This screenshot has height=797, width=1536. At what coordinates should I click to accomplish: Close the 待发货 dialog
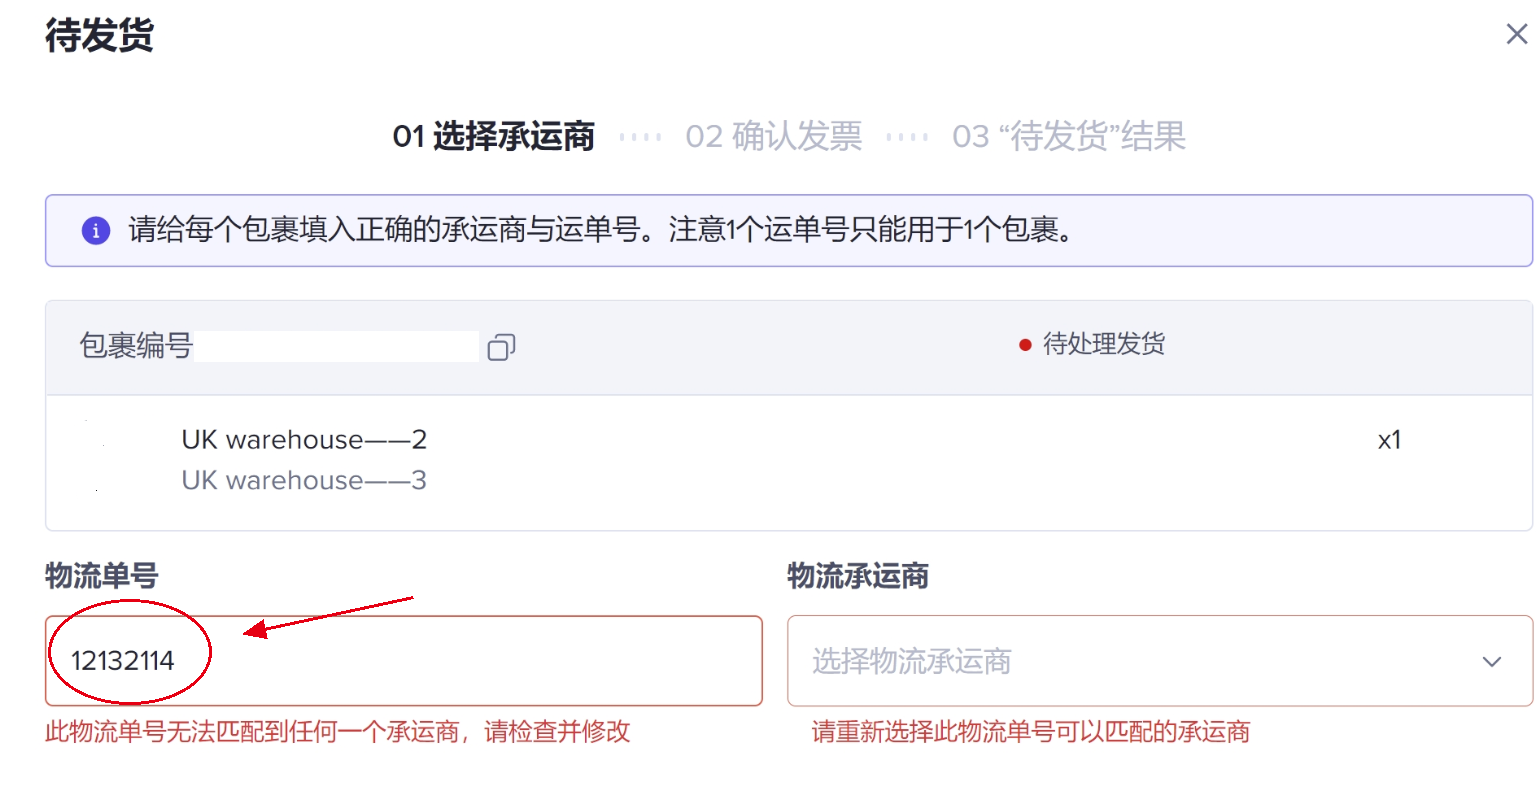point(1516,35)
